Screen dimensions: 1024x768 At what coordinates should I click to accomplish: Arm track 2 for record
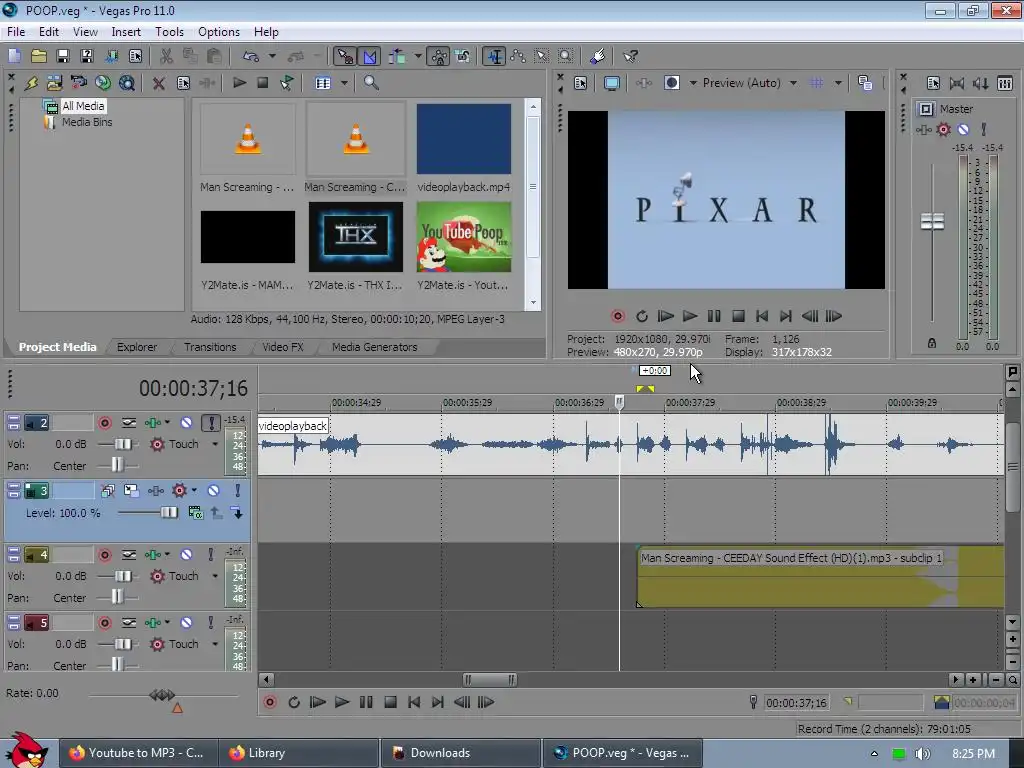[104, 423]
